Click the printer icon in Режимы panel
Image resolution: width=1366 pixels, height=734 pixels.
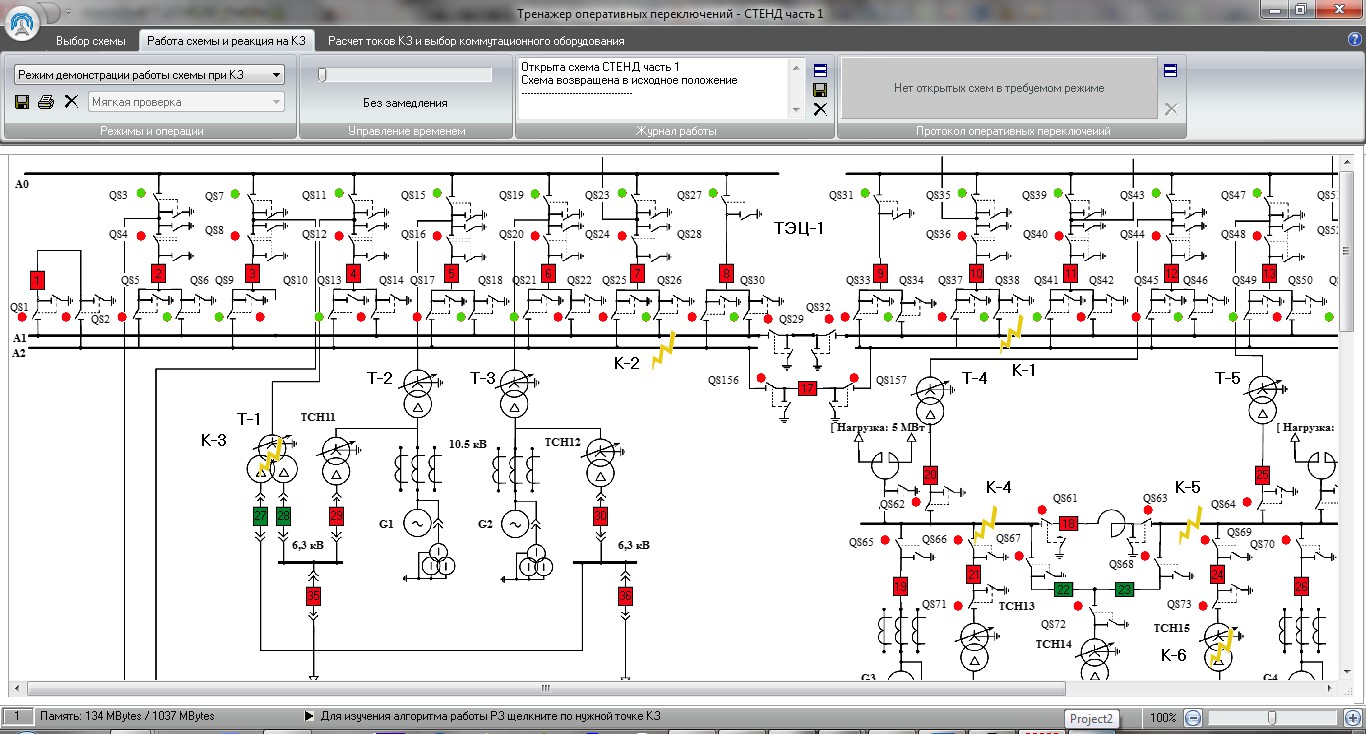click(46, 102)
